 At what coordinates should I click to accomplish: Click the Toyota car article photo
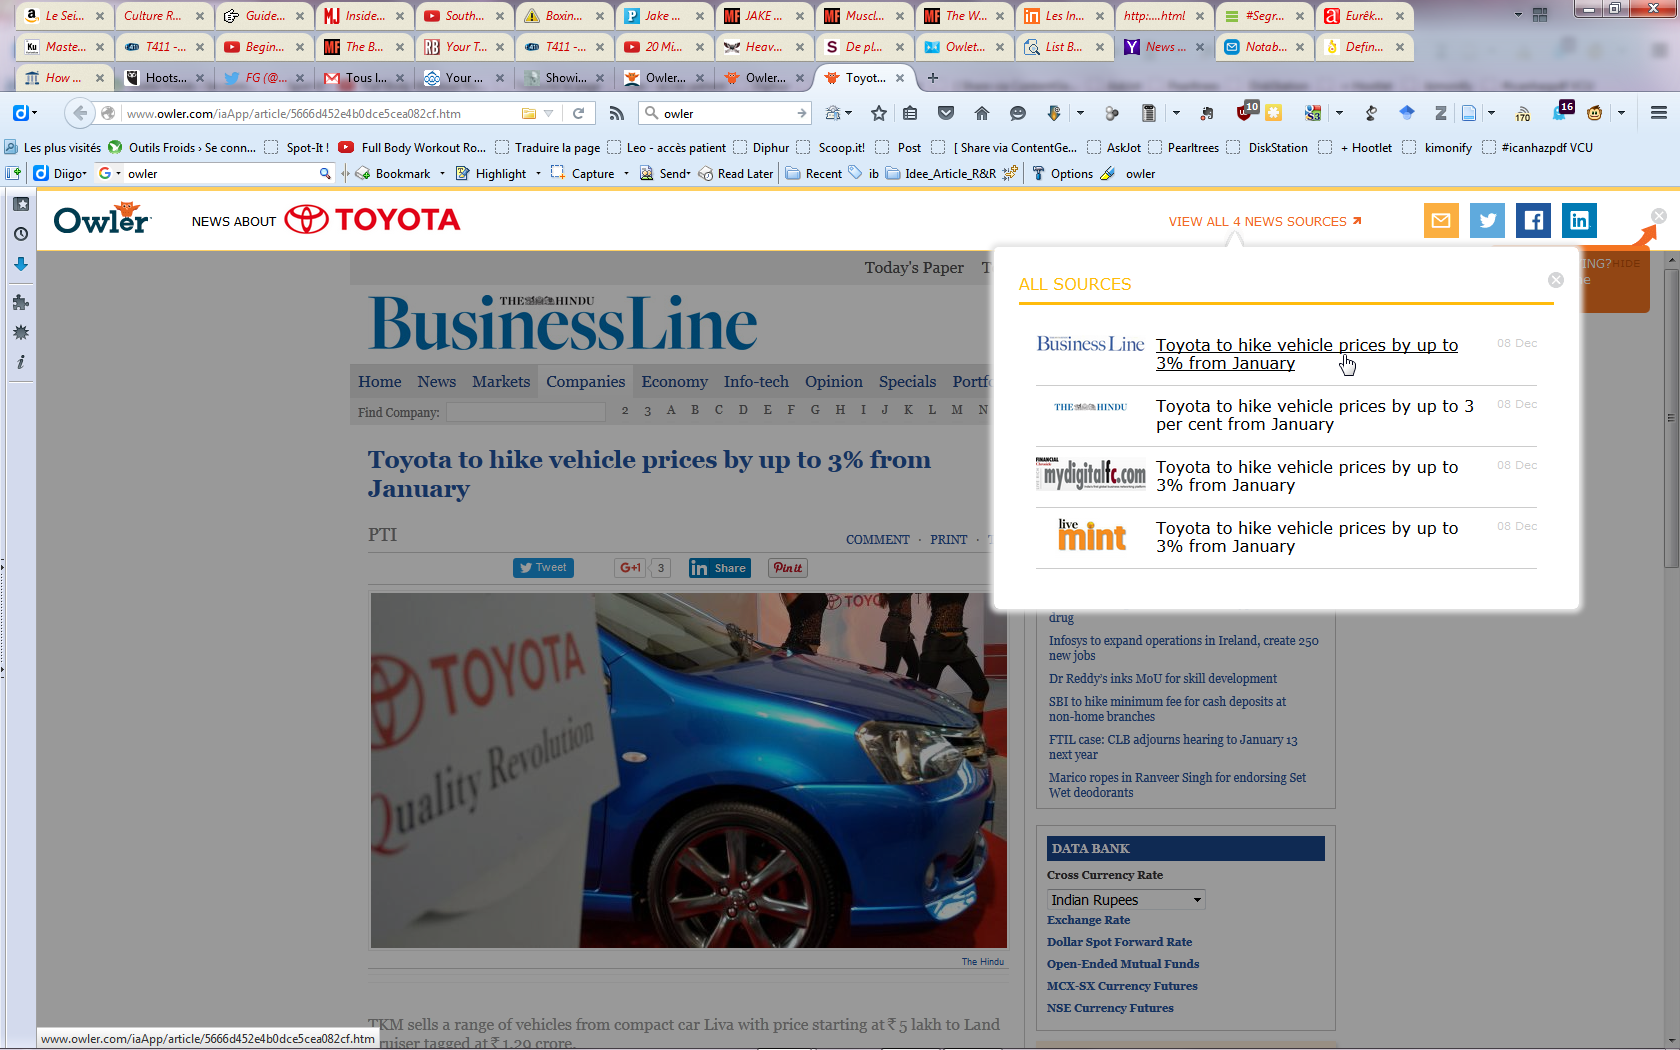[x=689, y=770]
